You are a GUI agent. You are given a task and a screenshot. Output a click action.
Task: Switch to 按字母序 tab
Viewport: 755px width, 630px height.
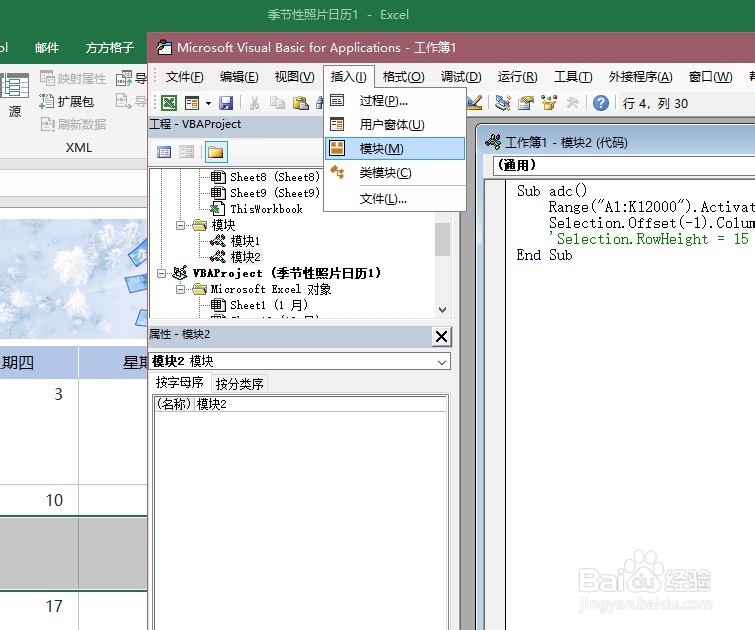(180, 382)
